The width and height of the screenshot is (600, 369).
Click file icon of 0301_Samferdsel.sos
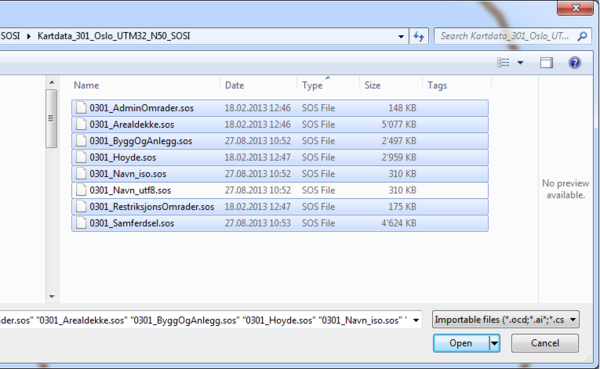(x=81, y=223)
